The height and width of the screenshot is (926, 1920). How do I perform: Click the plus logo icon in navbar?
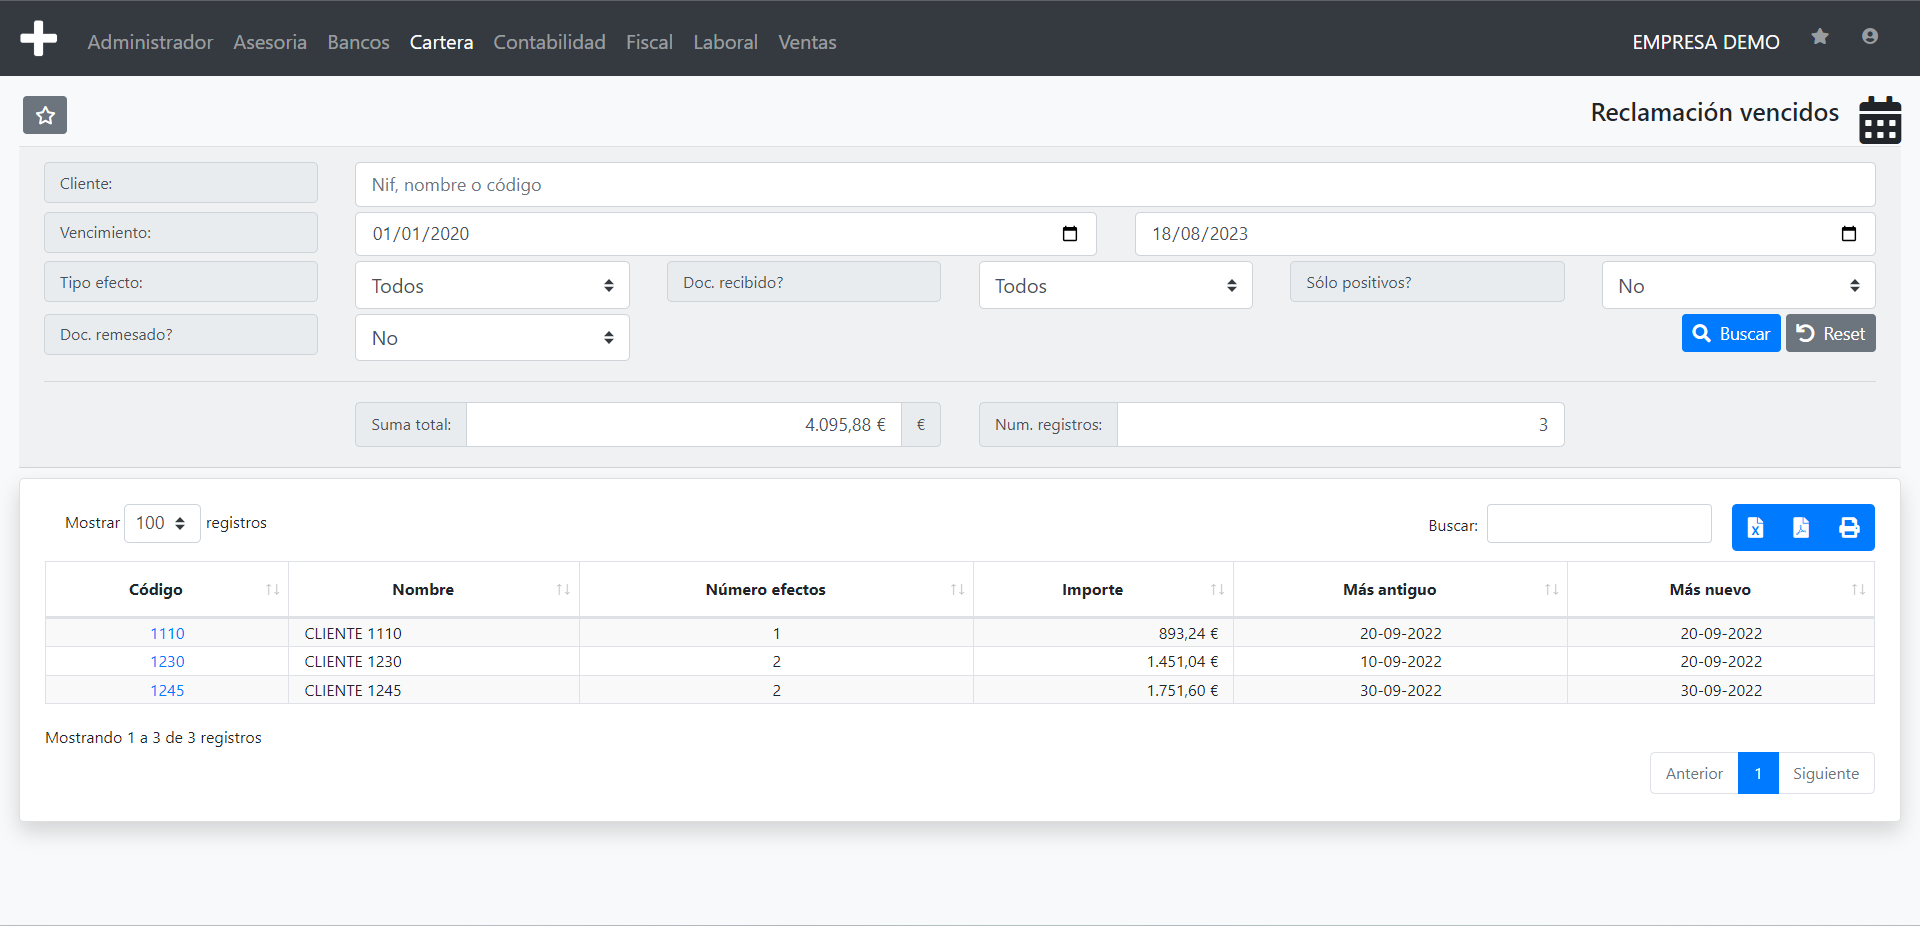point(38,39)
